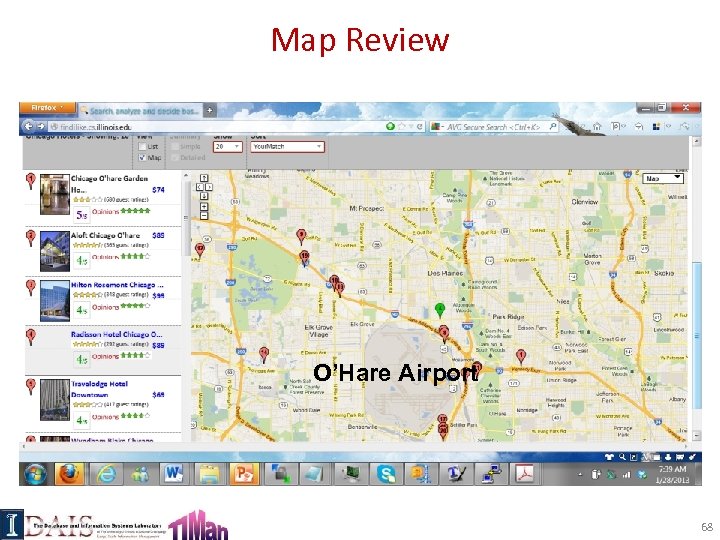Open a new tab with plus button
The width and height of the screenshot is (720, 540).
(209, 110)
